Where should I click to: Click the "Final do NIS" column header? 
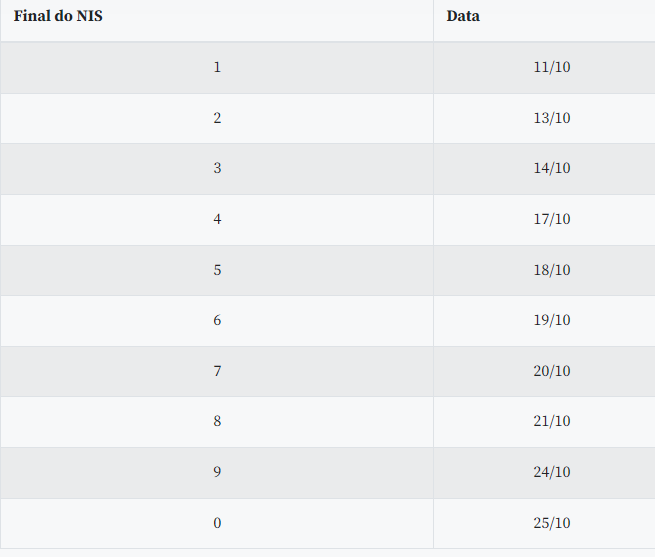[x=58, y=17]
